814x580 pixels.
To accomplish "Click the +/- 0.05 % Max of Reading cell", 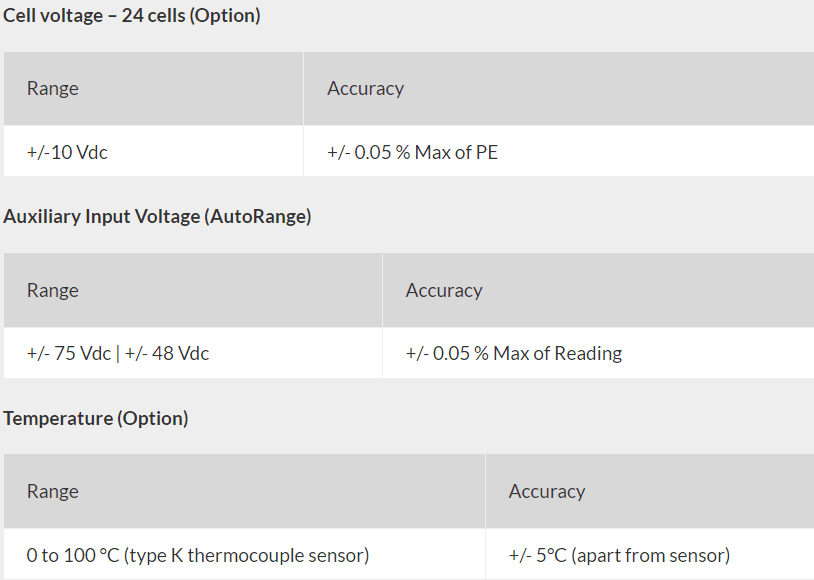I will [599, 353].
